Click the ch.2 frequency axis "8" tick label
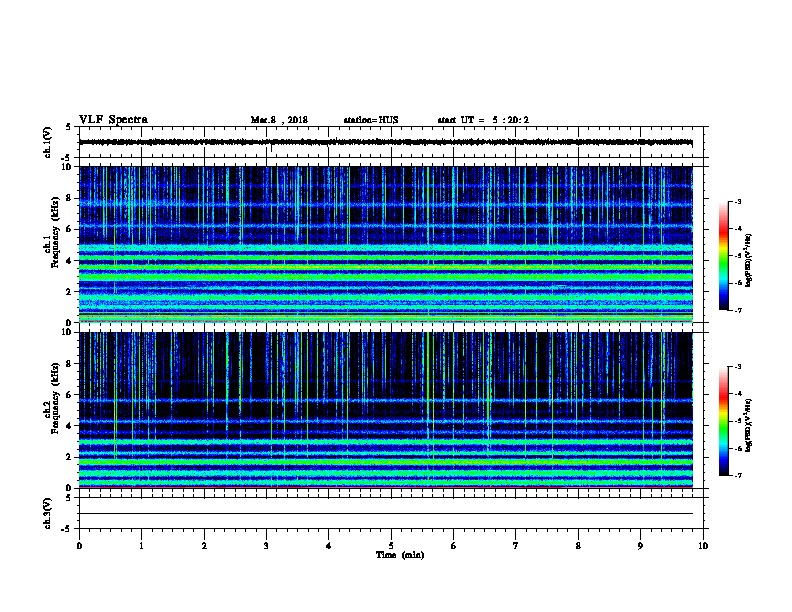Viewport: 792px width, 612px height. [69, 364]
